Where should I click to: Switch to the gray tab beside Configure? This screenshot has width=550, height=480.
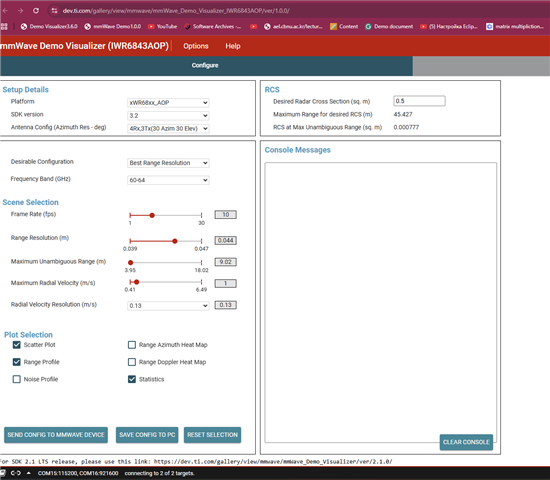tap(481, 66)
